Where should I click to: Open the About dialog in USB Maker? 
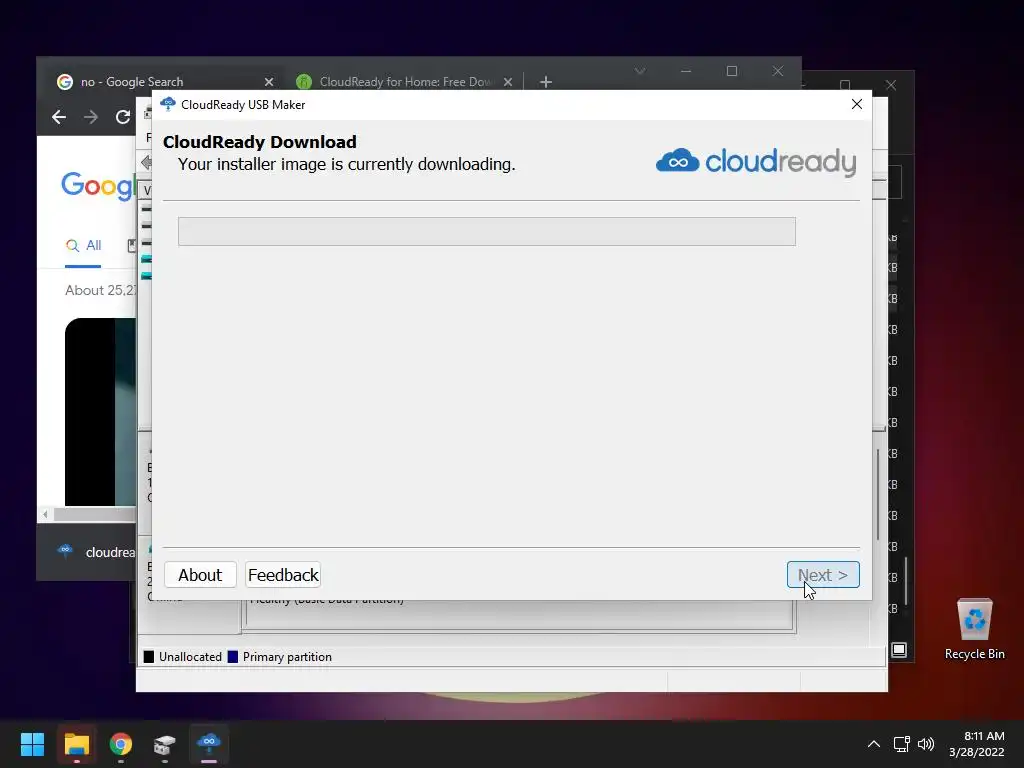pyautogui.click(x=200, y=575)
